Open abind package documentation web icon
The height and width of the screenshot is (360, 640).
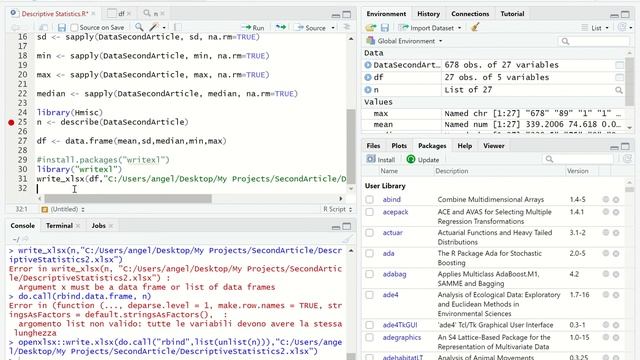[606, 199]
